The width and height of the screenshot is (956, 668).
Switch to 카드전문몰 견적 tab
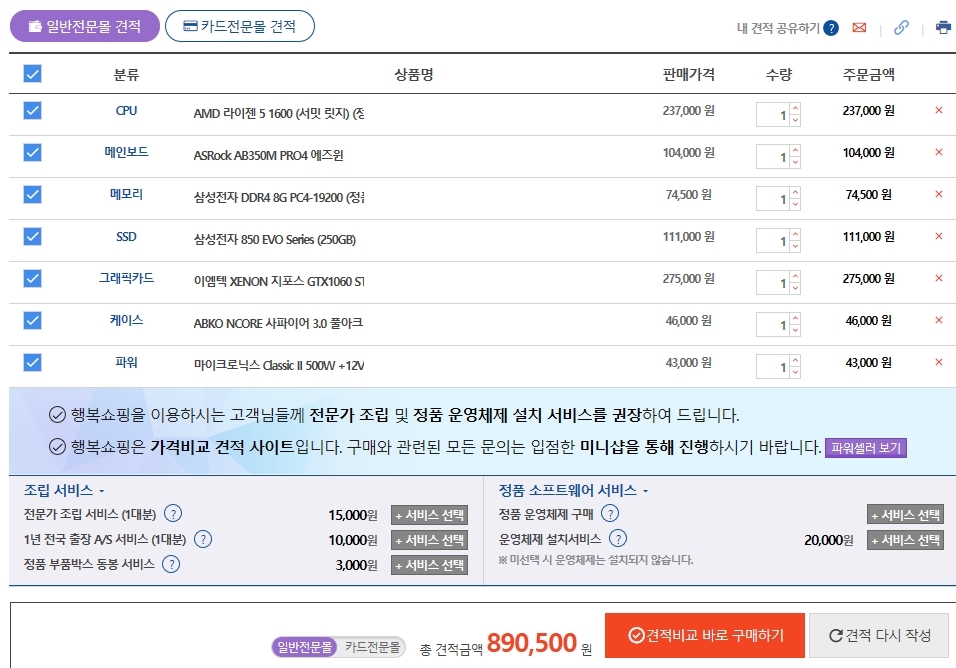point(240,27)
